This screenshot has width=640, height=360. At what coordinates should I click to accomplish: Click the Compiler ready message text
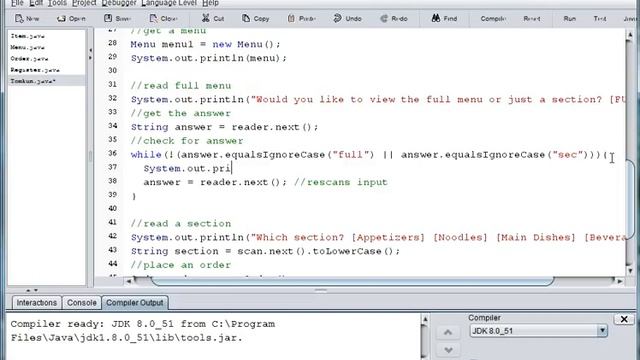[x=143, y=331]
